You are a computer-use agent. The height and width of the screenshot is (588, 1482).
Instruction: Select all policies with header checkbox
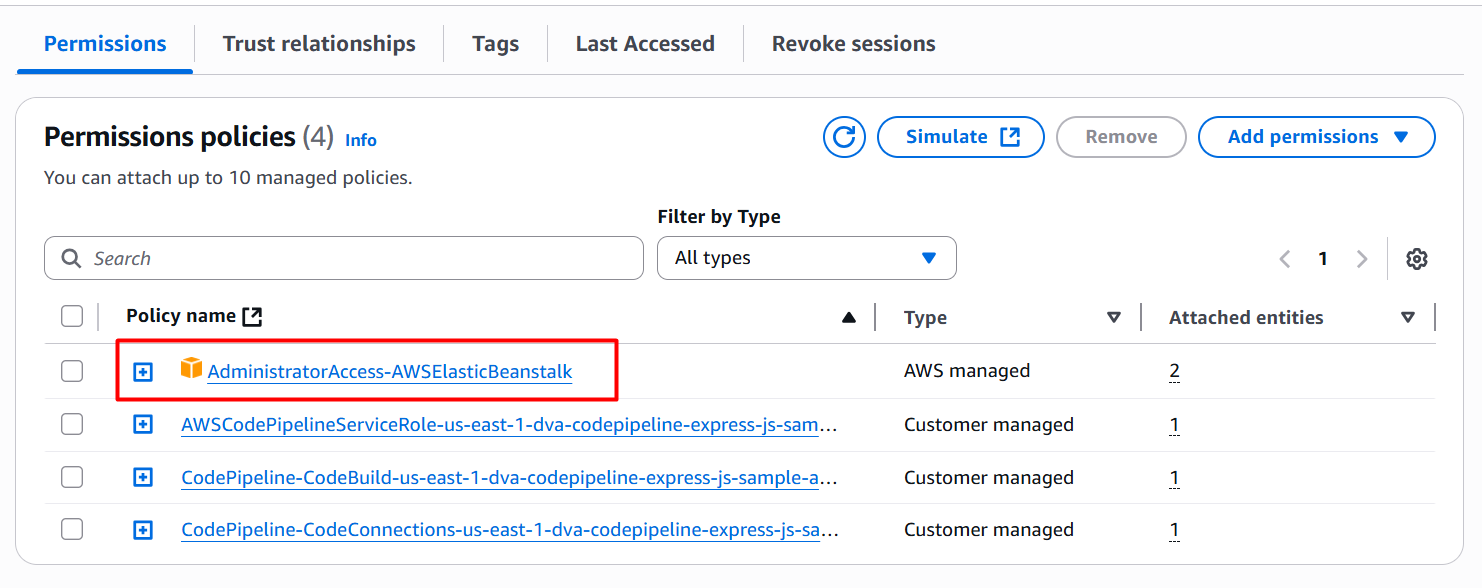[x=72, y=317]
